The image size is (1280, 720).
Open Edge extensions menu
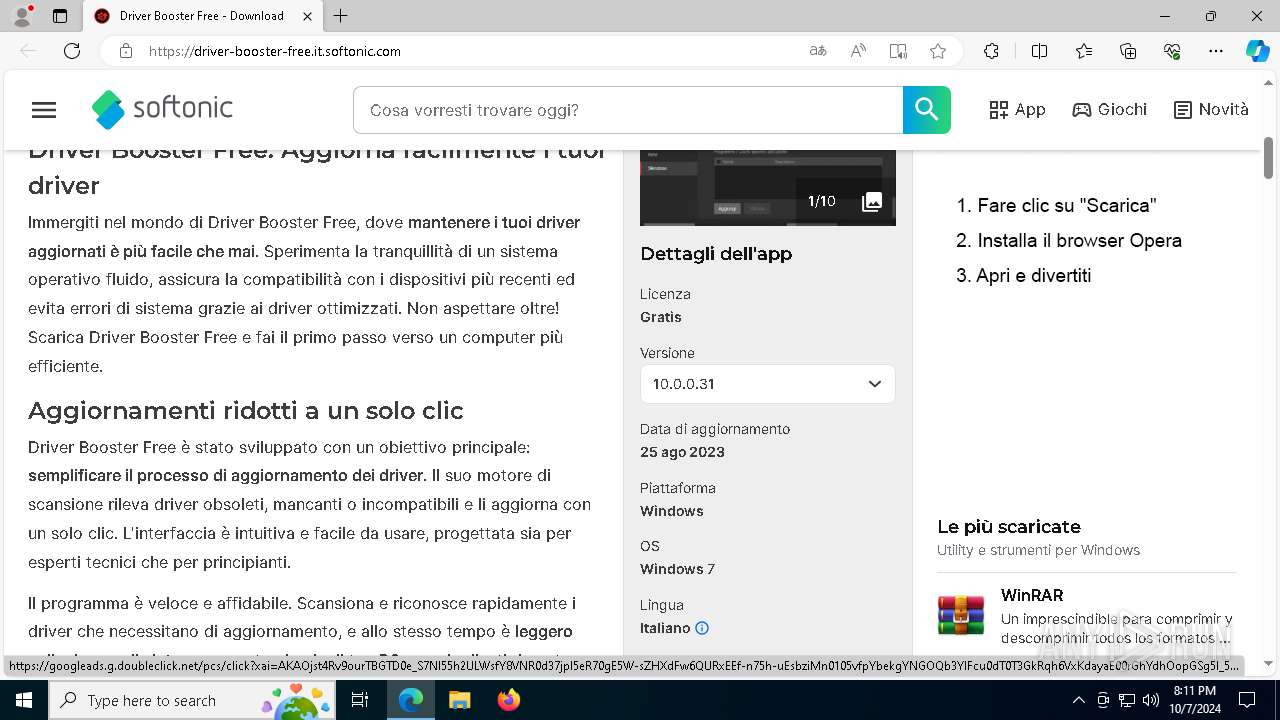coord(991,51)
